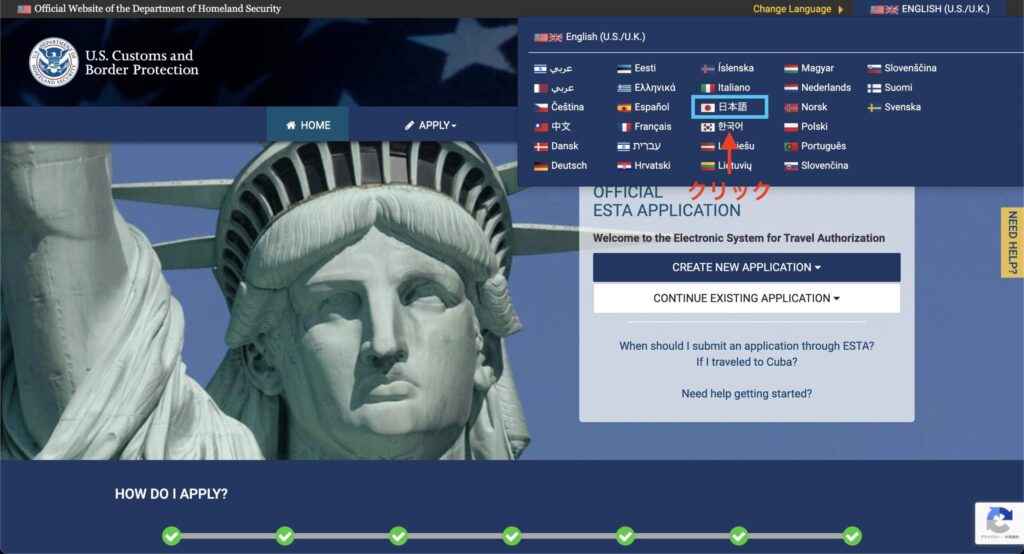Click the house icon on the HOME tab

[291, 125]
